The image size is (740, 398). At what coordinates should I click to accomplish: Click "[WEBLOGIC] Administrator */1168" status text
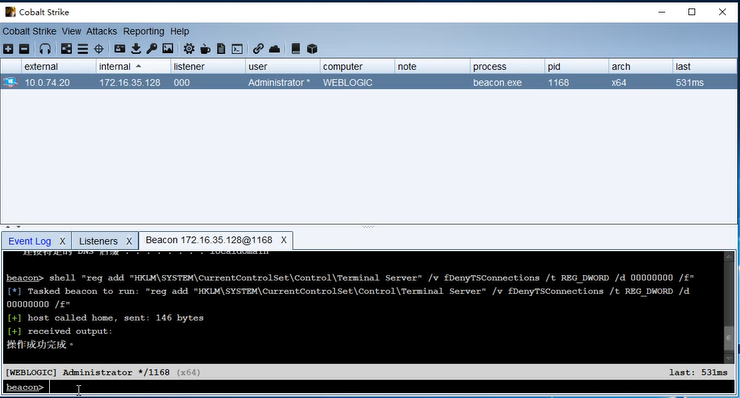87,373
